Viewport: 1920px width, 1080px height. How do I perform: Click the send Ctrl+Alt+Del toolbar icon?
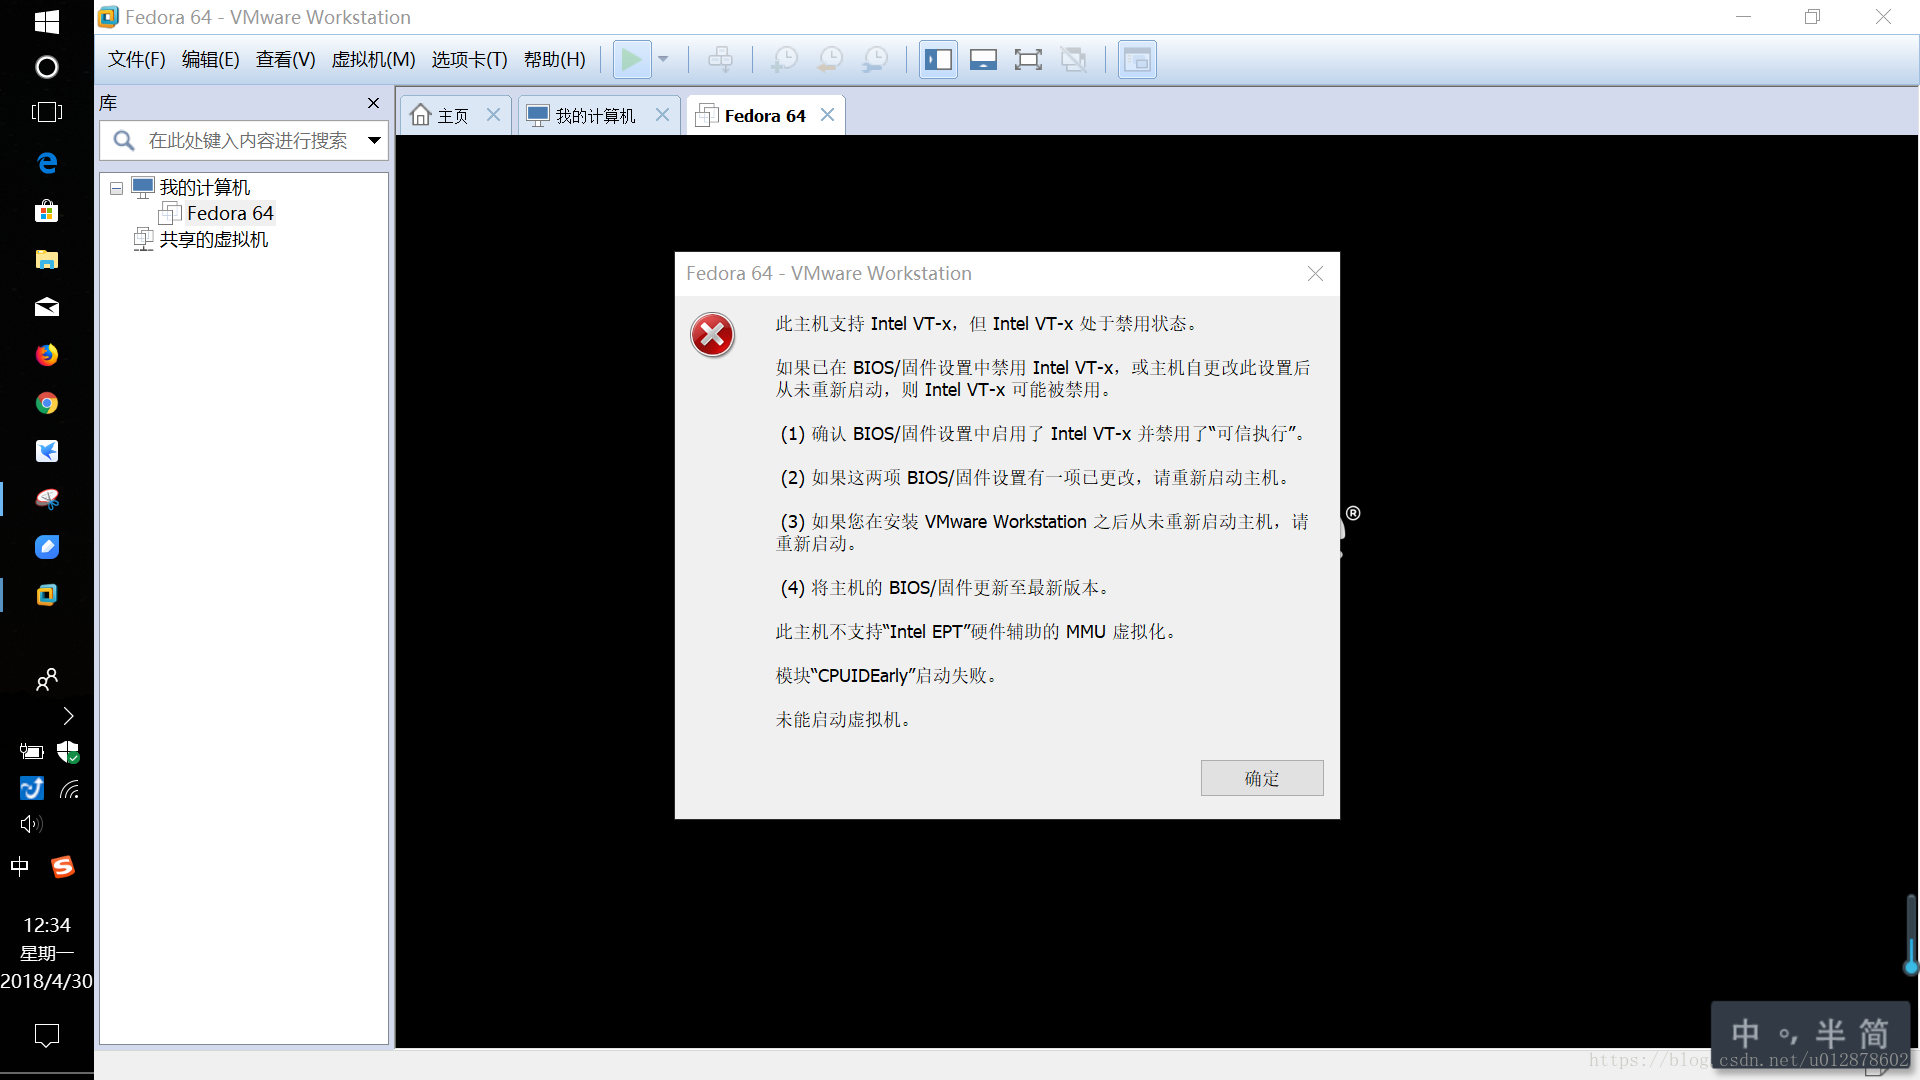(720, 60)
